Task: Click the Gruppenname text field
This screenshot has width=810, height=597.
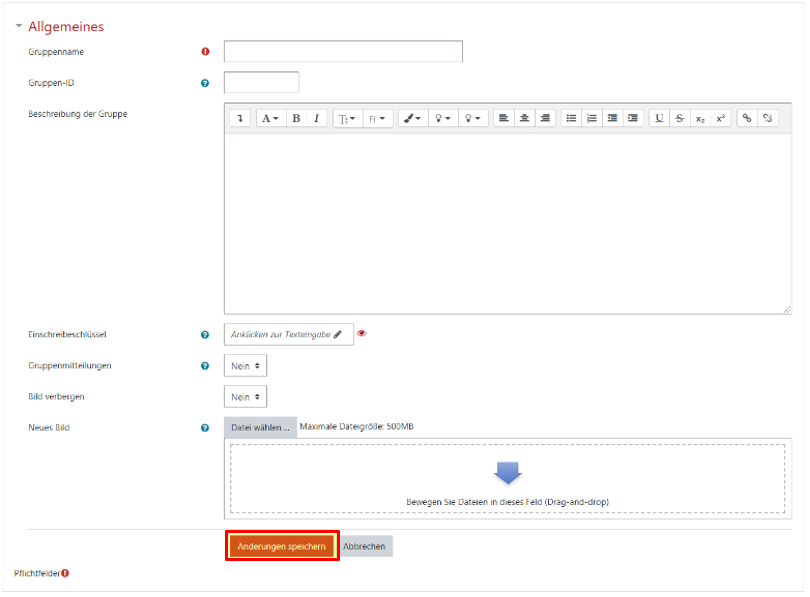Action: (343, 51)
